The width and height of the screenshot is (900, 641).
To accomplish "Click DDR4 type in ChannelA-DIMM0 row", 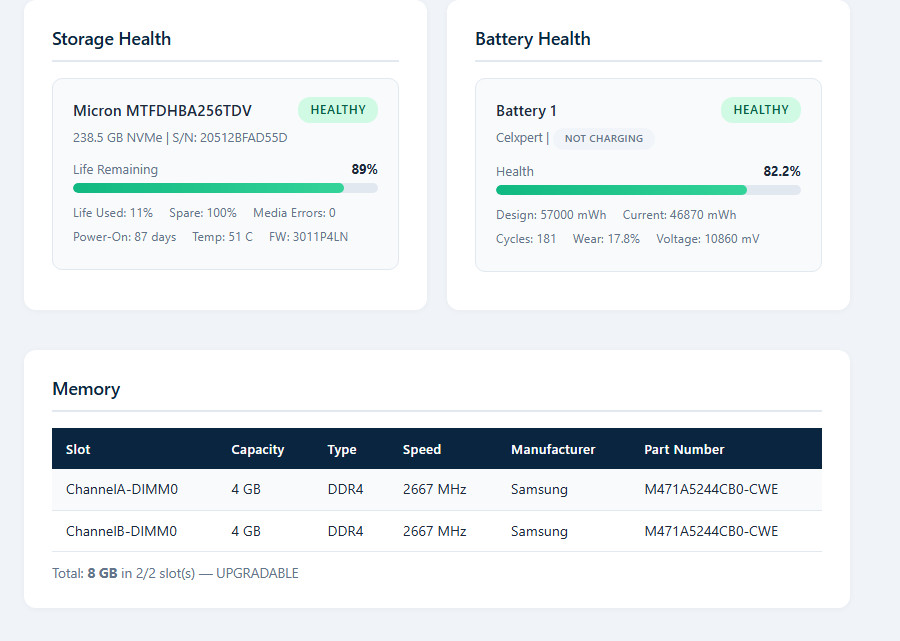I will 346,490.
